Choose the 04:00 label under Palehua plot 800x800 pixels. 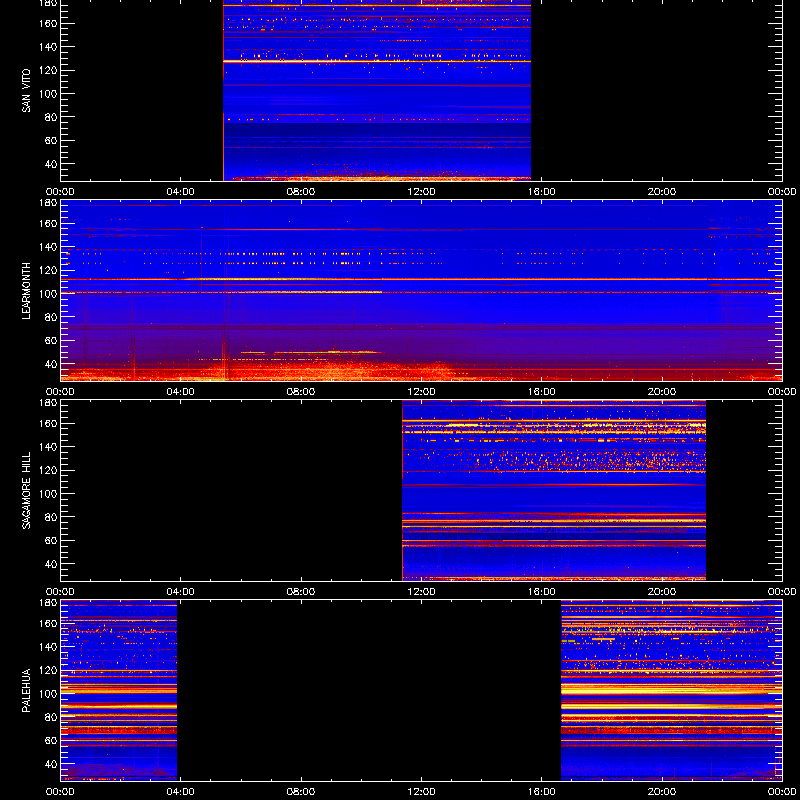coord(181,792)
